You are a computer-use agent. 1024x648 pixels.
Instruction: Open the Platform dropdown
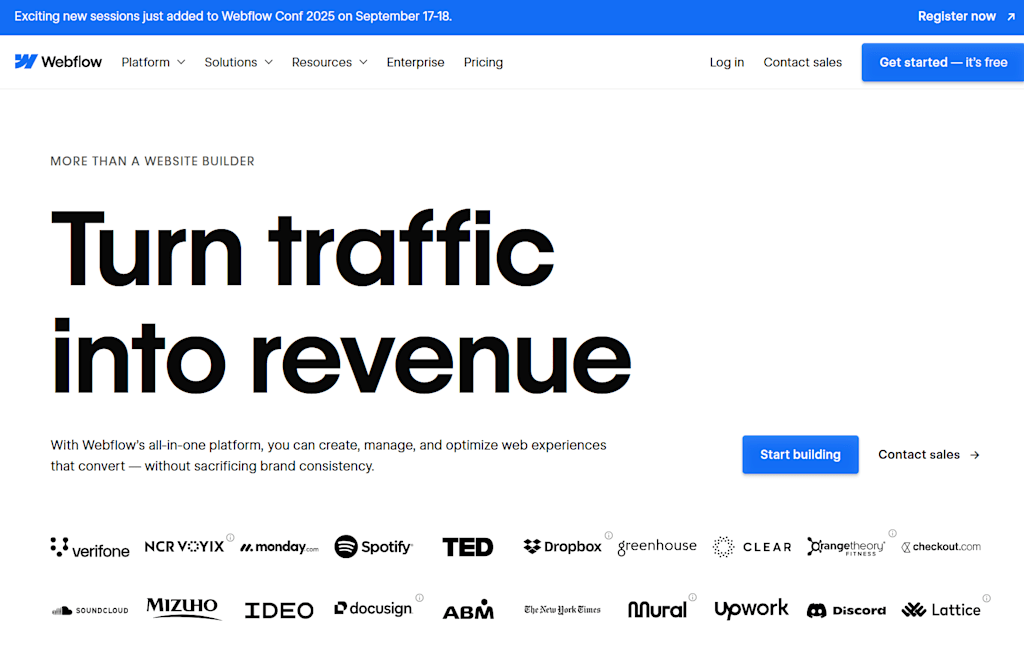[152, 62]
